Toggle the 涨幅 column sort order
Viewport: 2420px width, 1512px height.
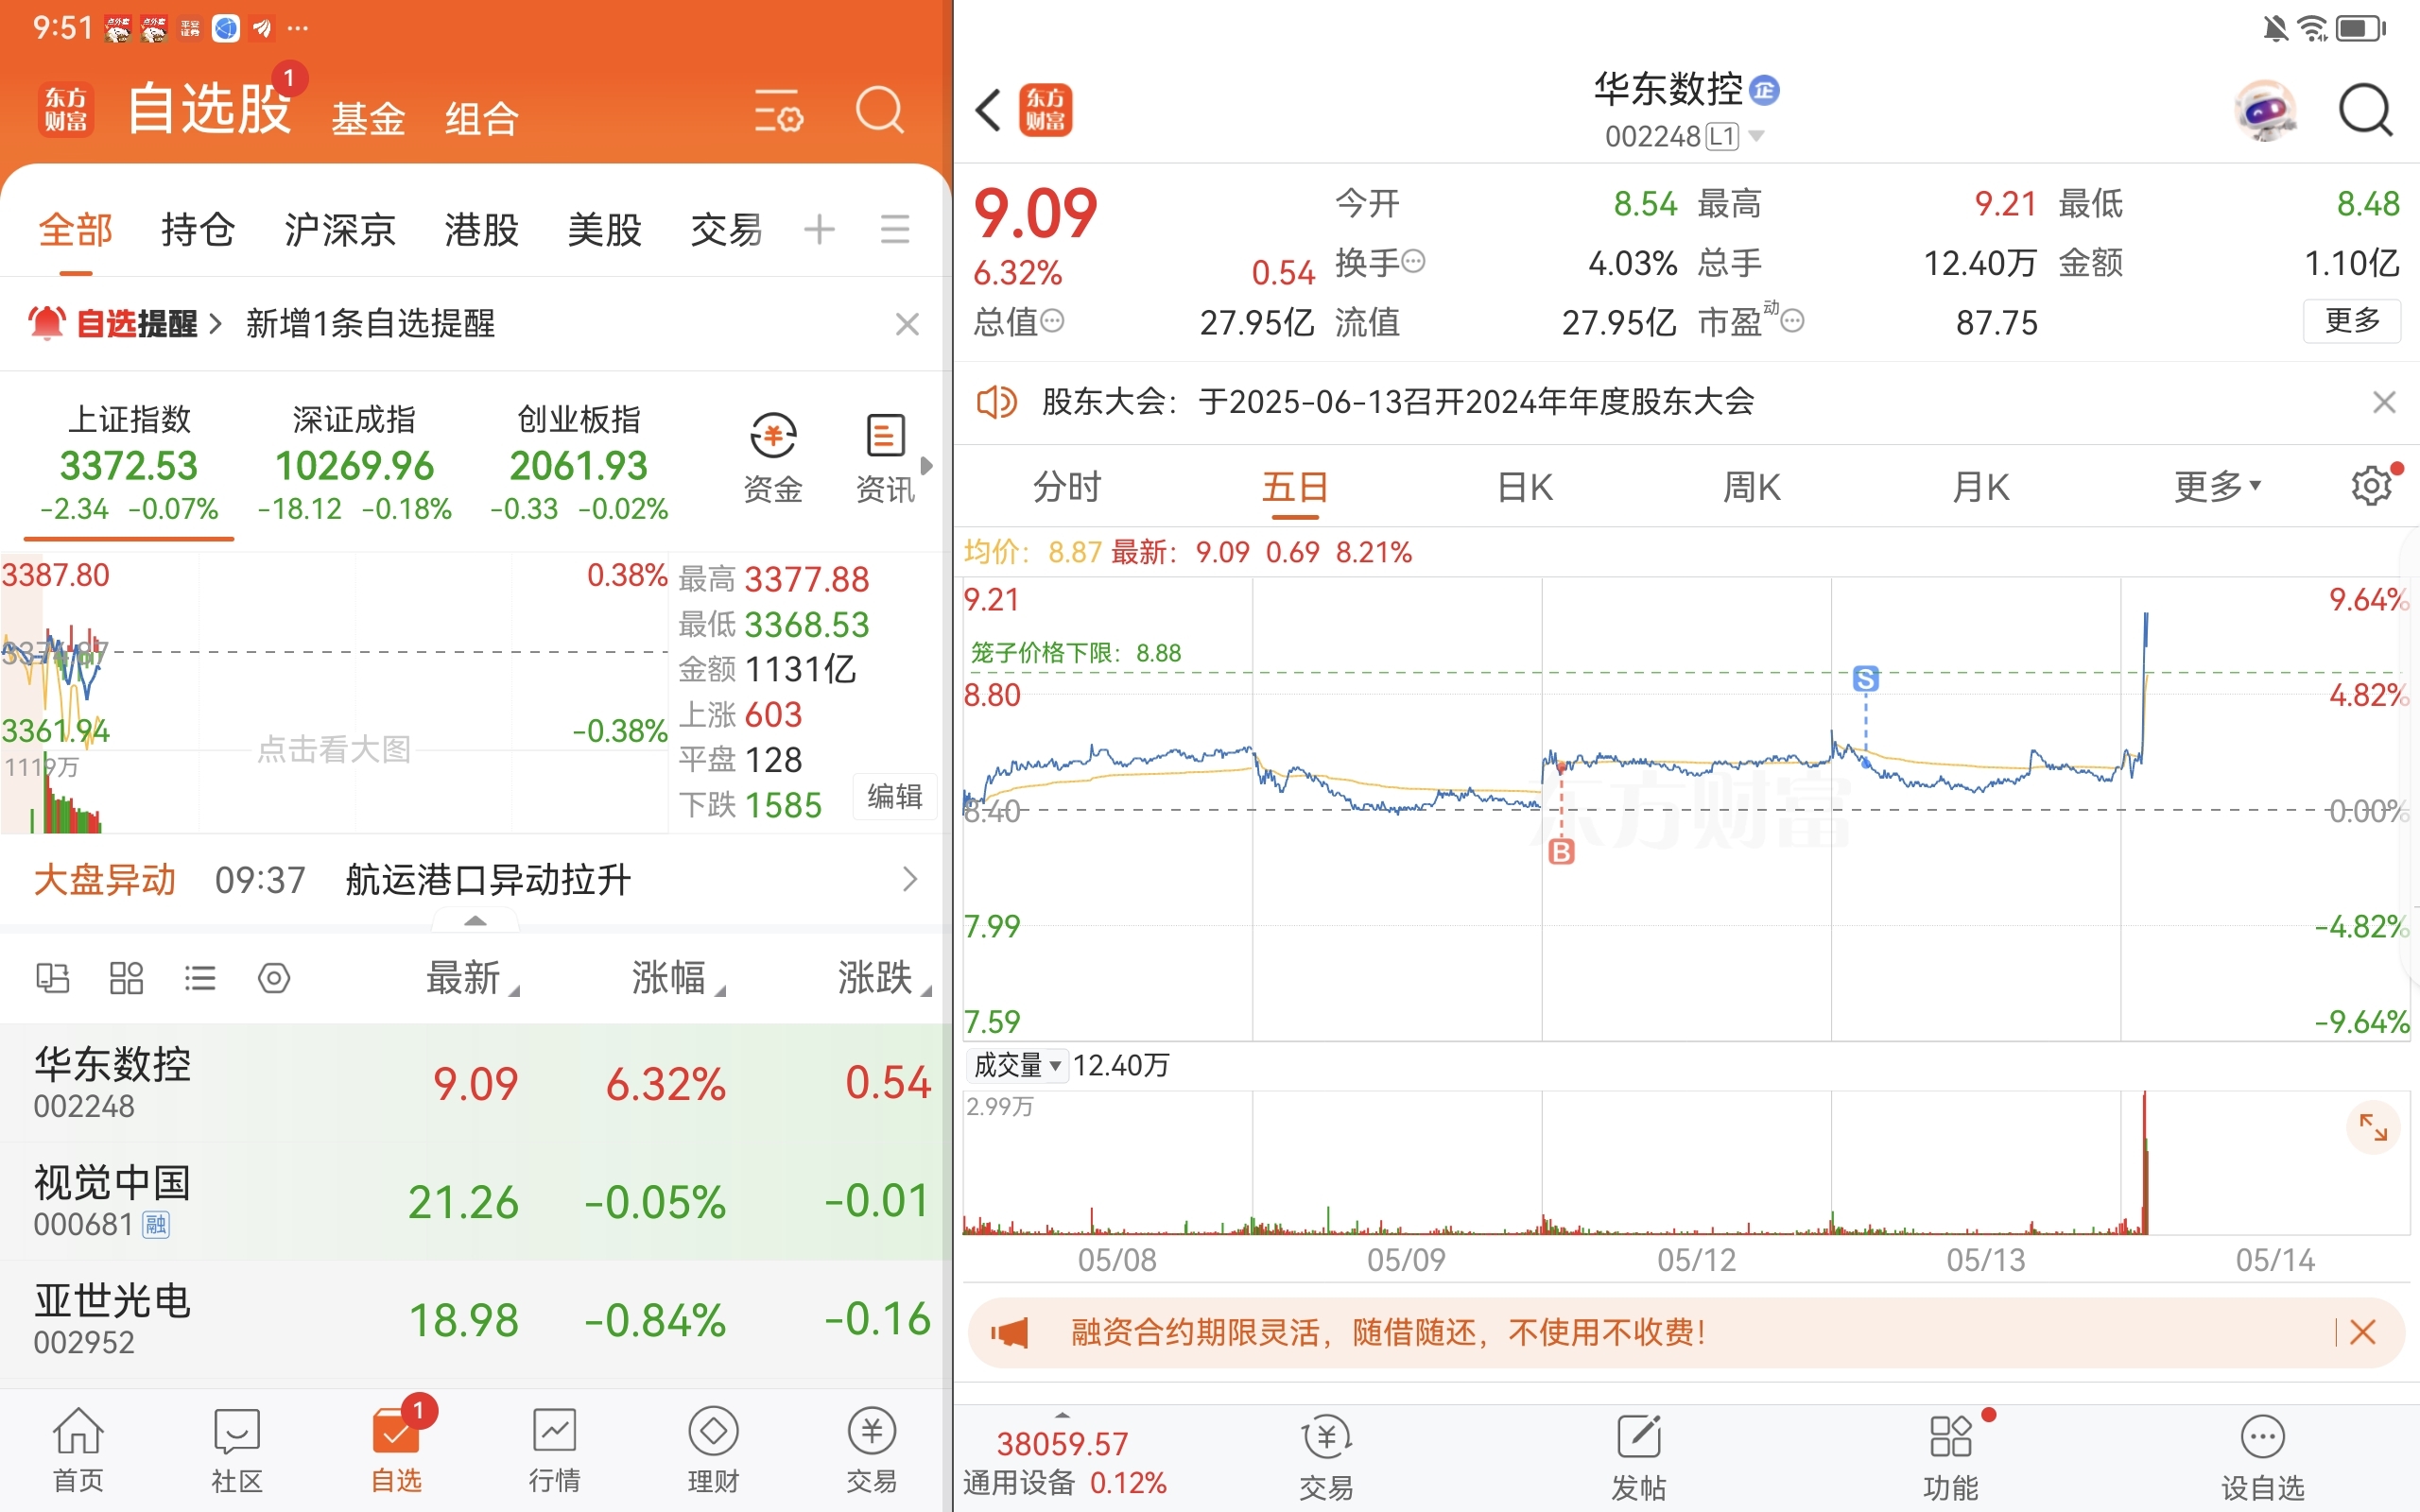click(x=678, y=977)
